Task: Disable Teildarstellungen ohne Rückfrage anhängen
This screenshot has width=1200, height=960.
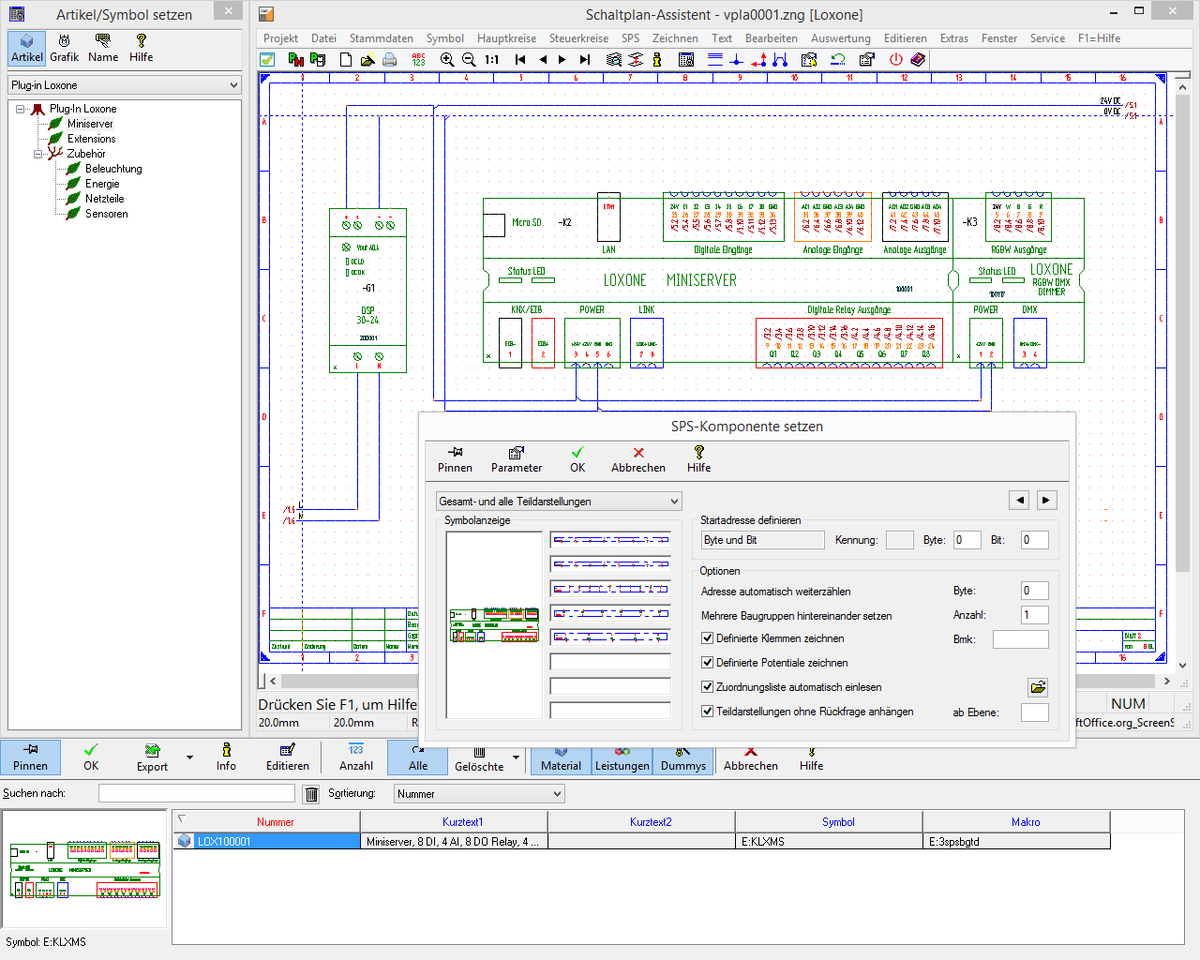Action: coord(708,712)
